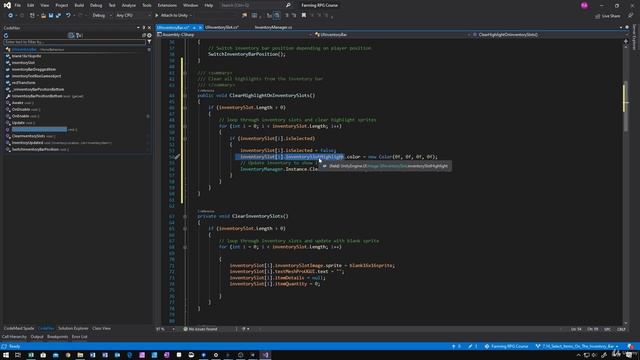This screenshot has width=640, height=360.
Task: Open the File menu
Action: pyautogui.click(x=18, y=5)
